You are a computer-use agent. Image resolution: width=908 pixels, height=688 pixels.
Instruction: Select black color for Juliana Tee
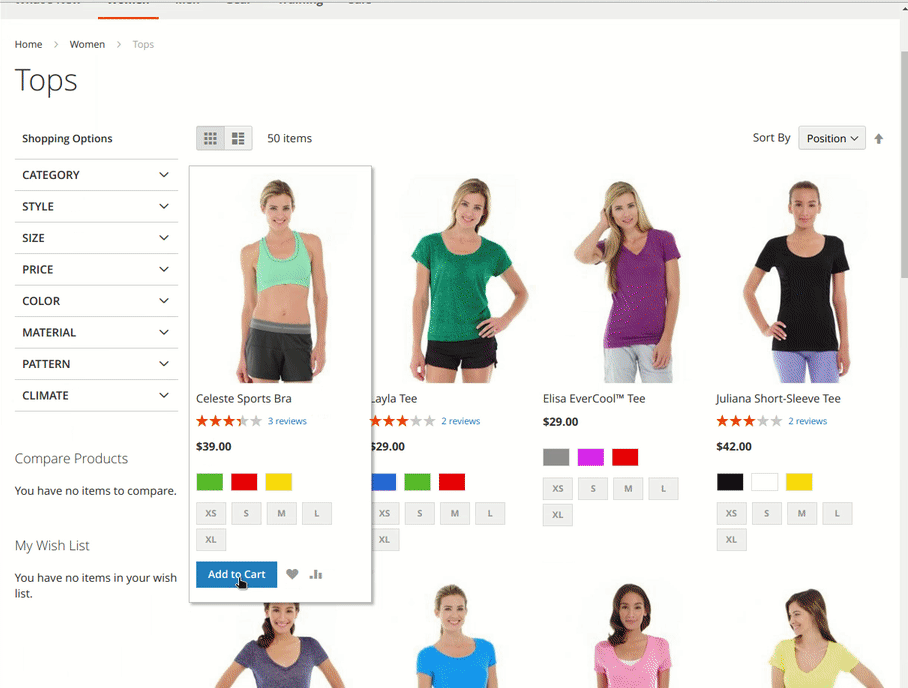[730, 482]
